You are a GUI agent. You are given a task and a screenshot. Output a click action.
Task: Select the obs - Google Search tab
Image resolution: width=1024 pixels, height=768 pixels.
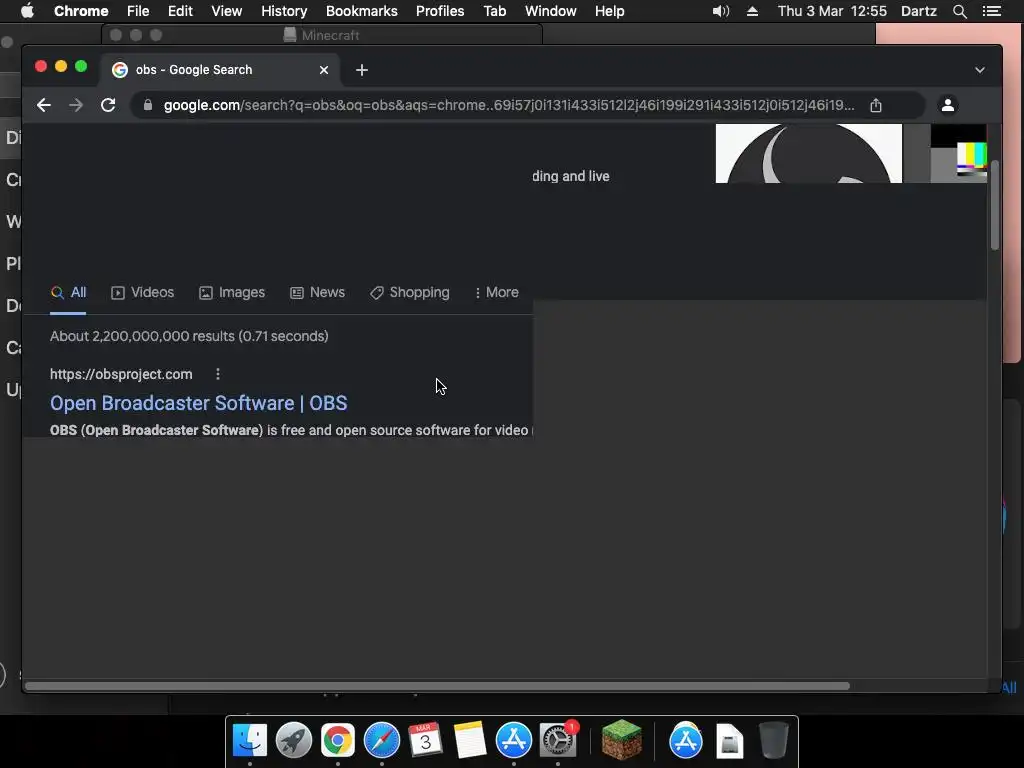click(x=219, y=70)
